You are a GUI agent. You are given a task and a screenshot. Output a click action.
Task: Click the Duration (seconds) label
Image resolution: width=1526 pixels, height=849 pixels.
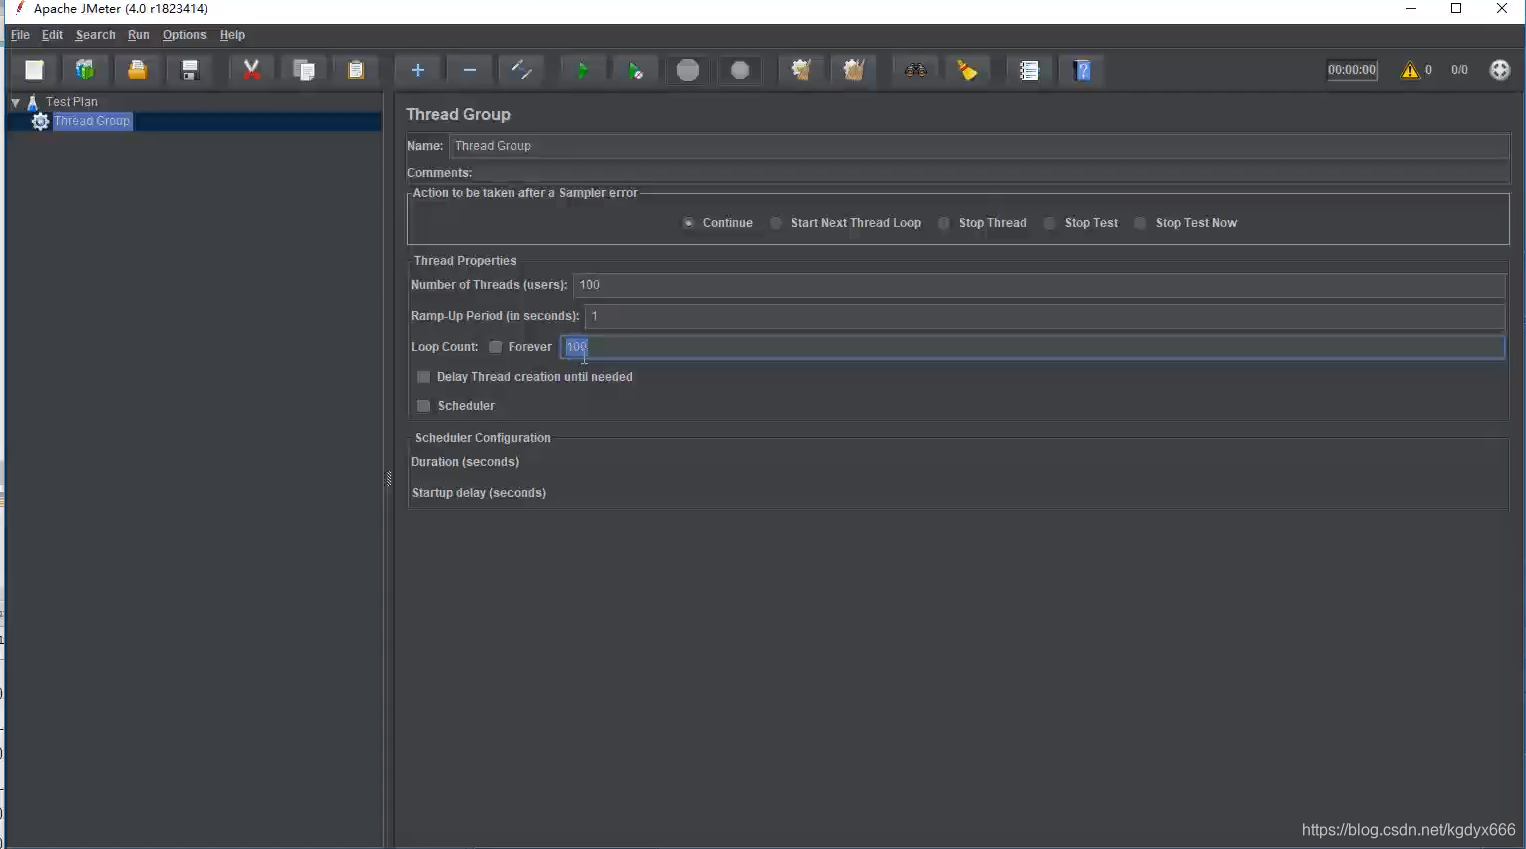point(465,462)
